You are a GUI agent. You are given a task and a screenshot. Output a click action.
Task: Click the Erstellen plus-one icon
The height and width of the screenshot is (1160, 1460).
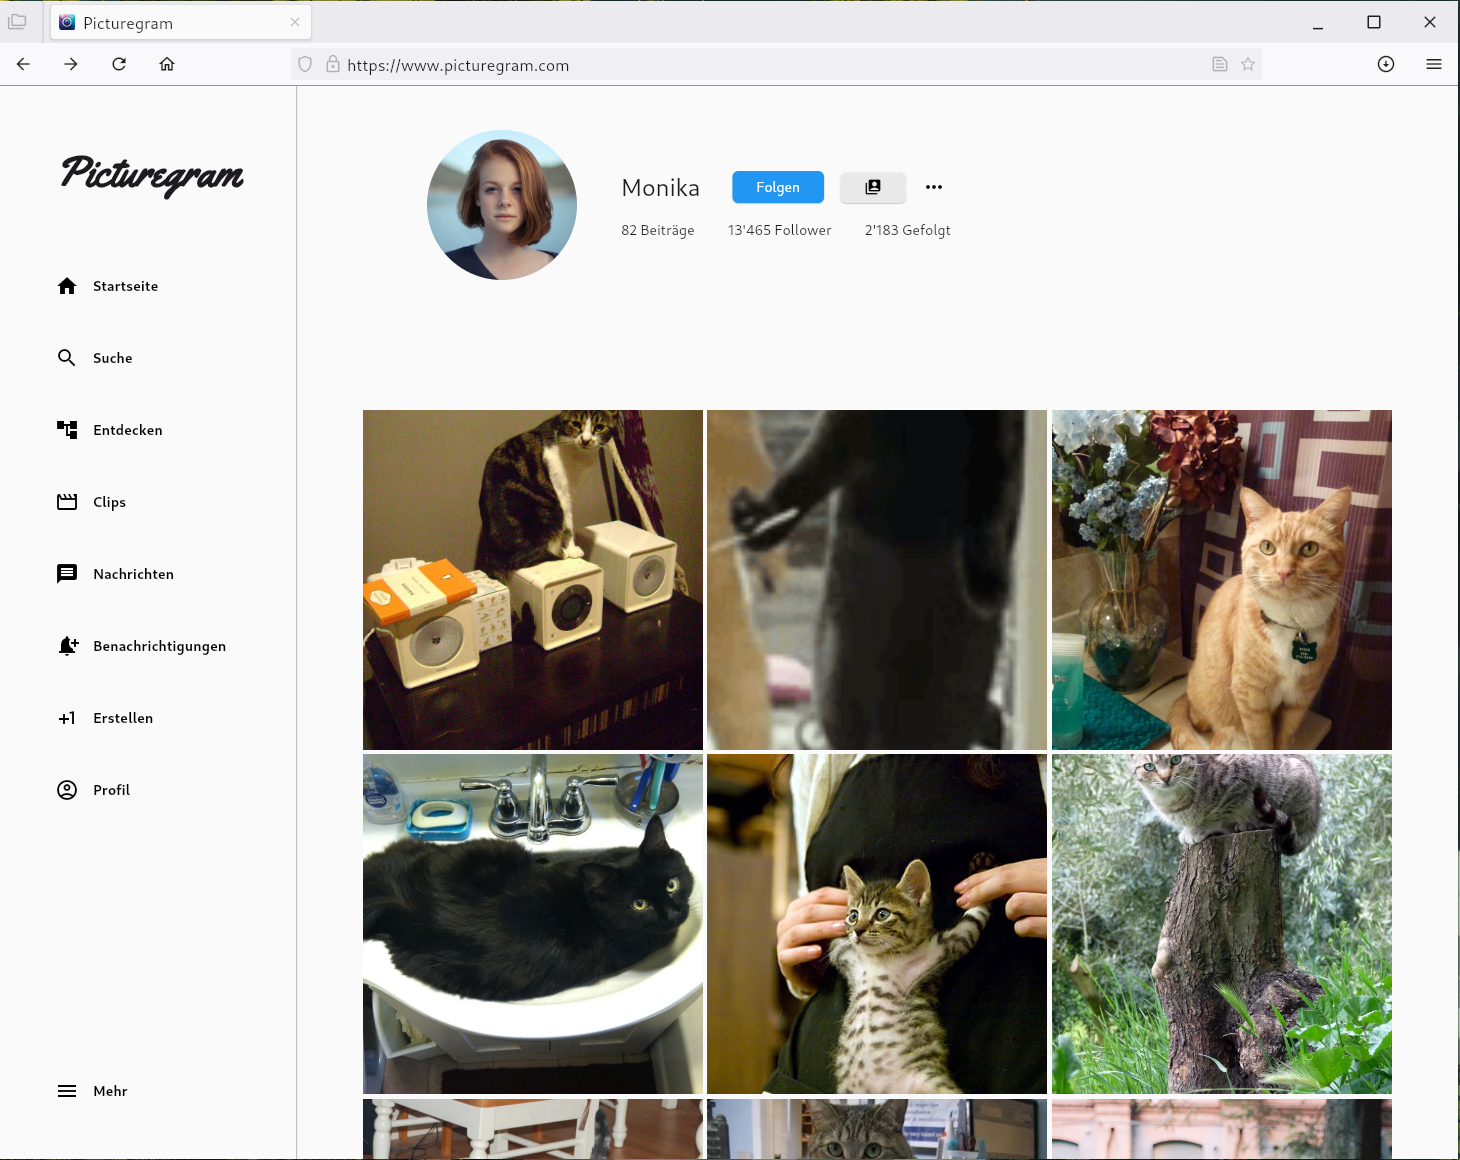click(67, 718)
